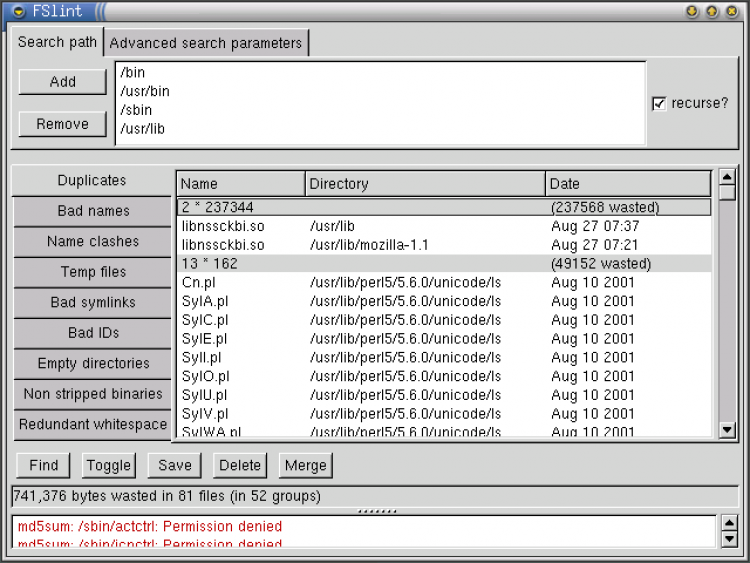The height and width of the screenshot is (563, 750).
Task: Select the Non stripped binaries category
Action: pos(92,394)
